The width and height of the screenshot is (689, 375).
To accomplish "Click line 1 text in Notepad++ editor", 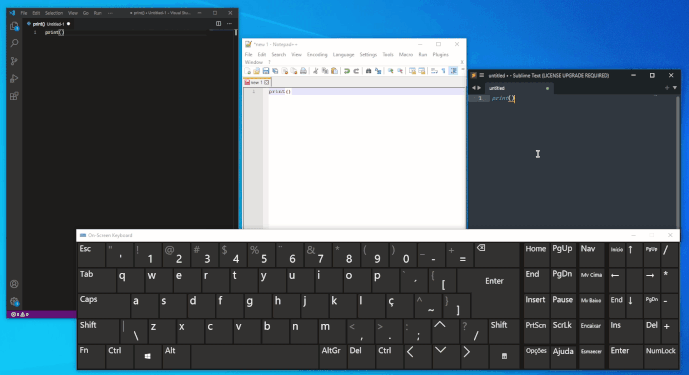I will (x=279, y=91).
